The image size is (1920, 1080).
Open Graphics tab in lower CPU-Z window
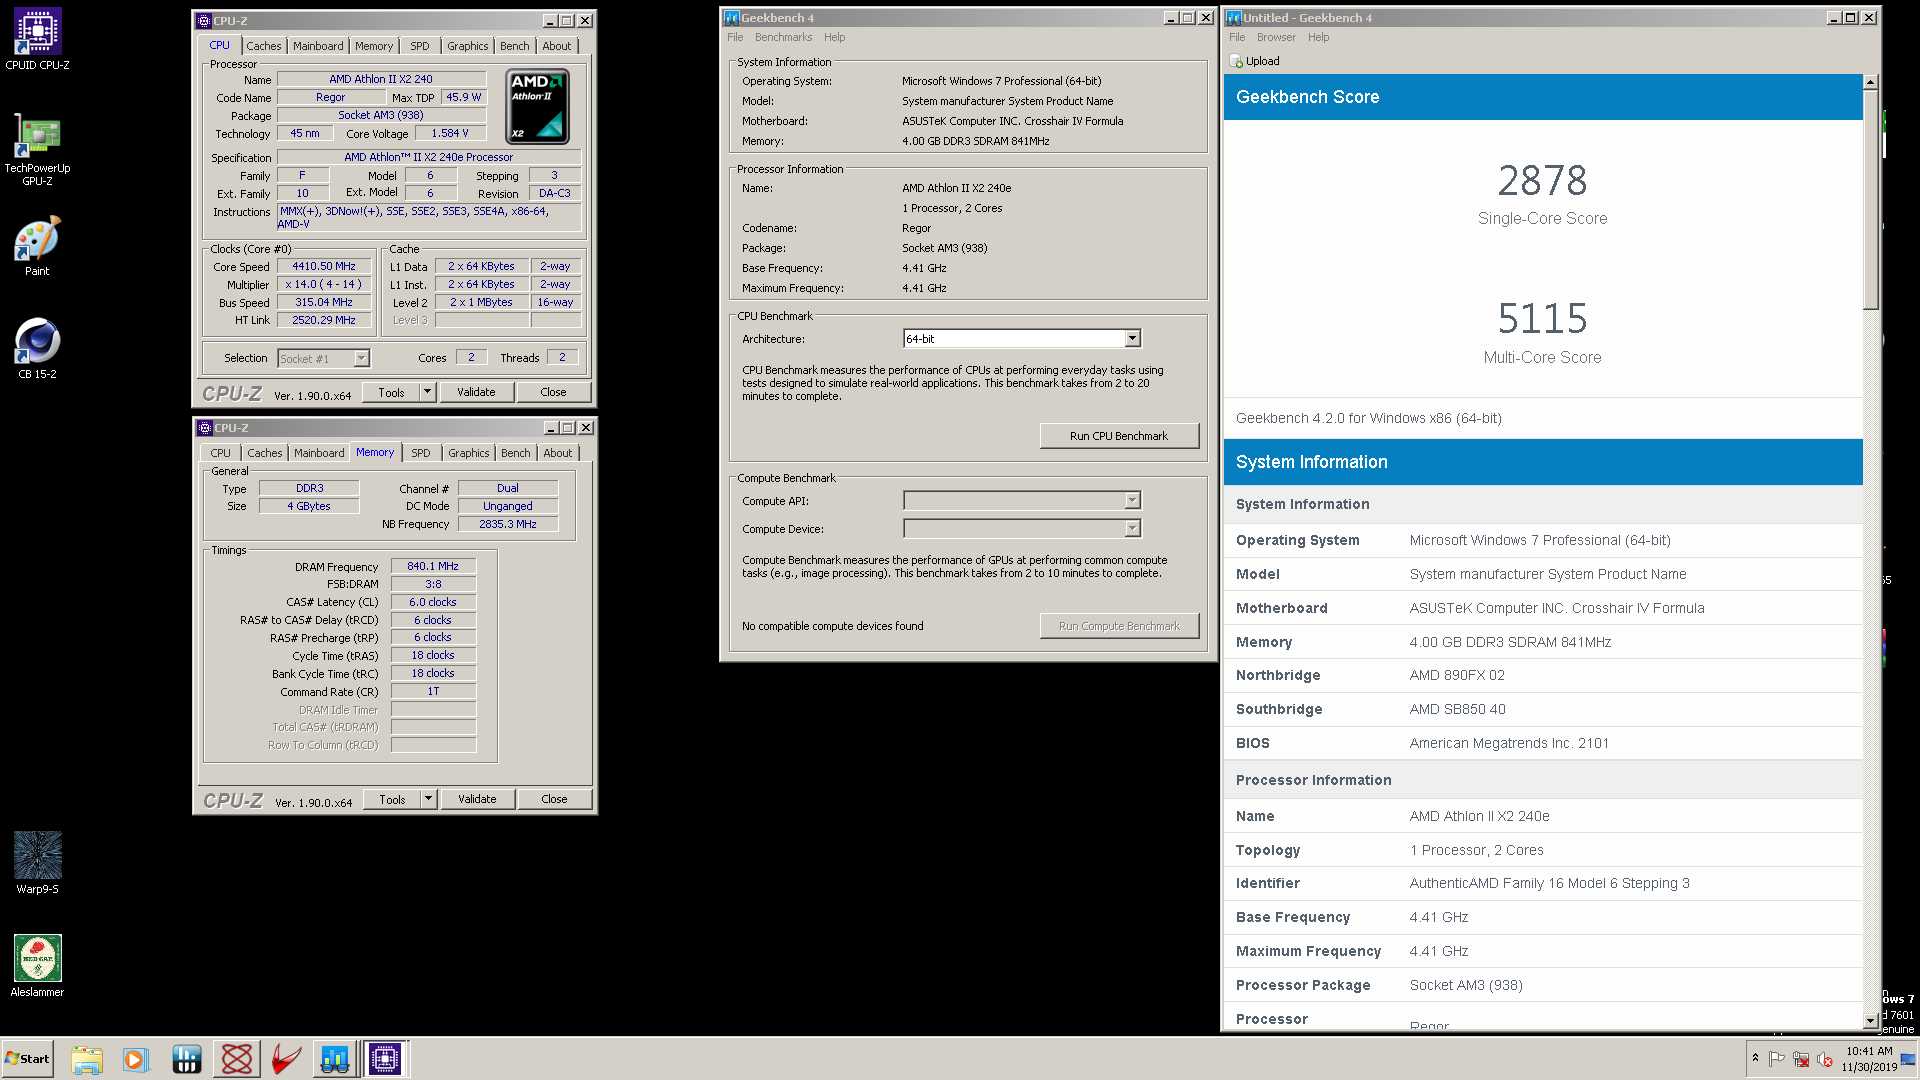[x=468, y=453]
